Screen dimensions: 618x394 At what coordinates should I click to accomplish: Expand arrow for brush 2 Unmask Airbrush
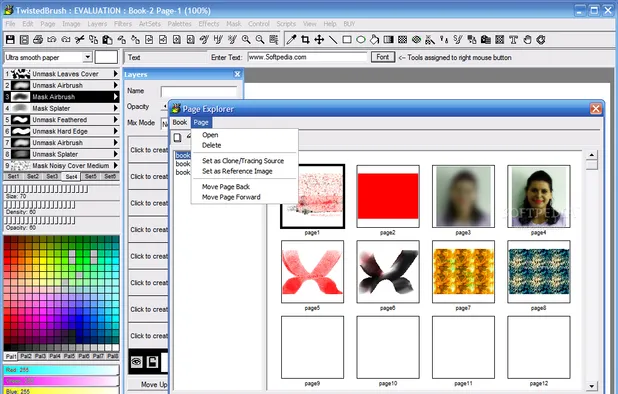[x=115, y=85]
